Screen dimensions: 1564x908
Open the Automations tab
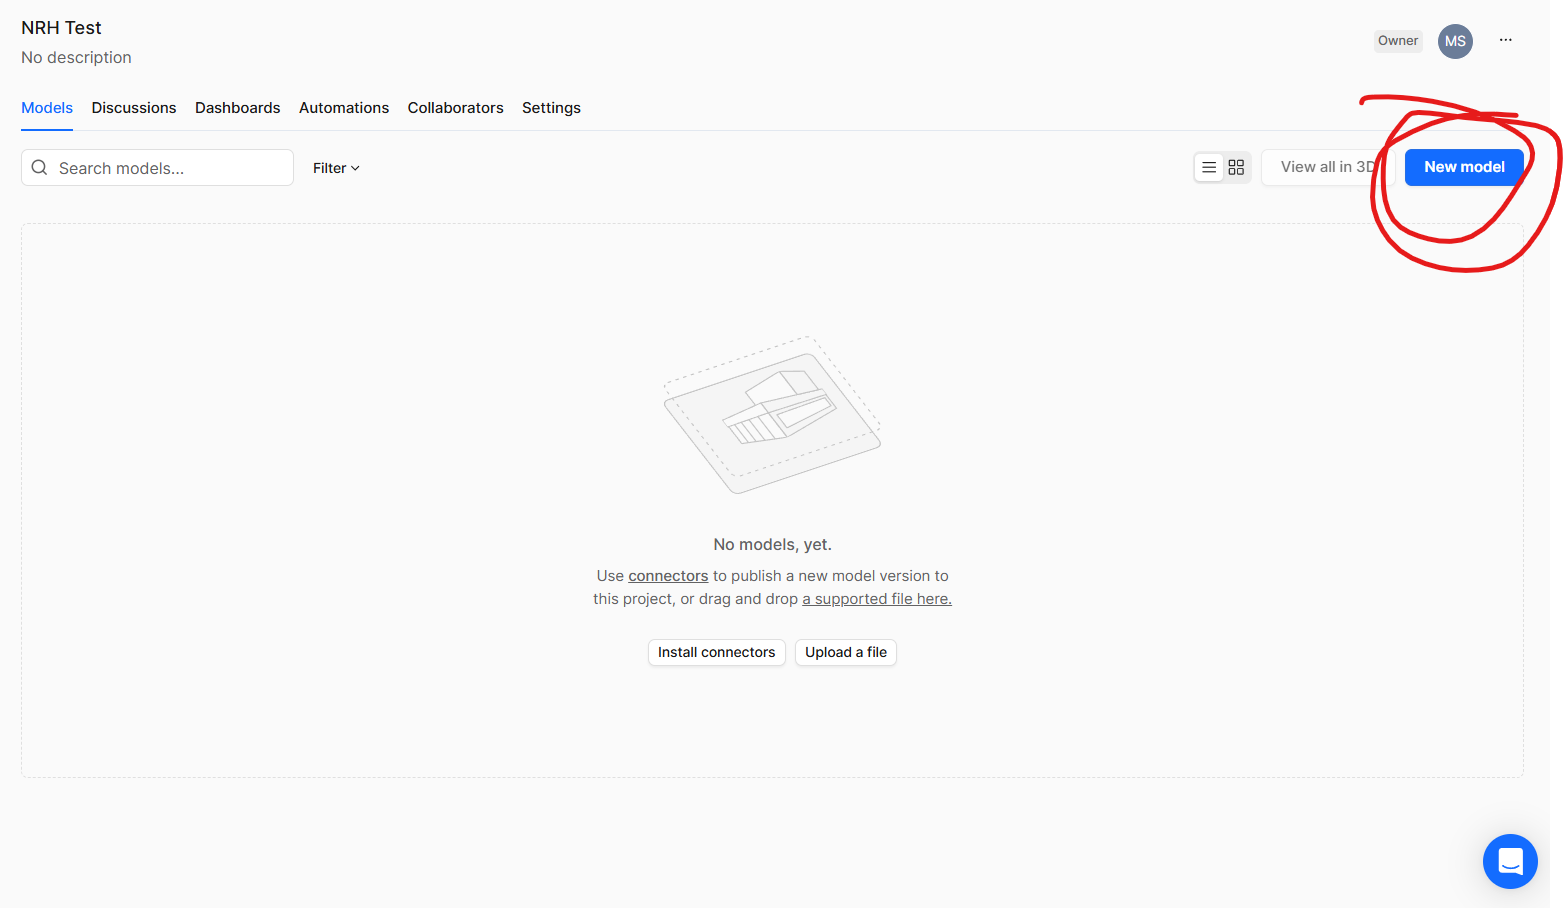tap(344, 108)
